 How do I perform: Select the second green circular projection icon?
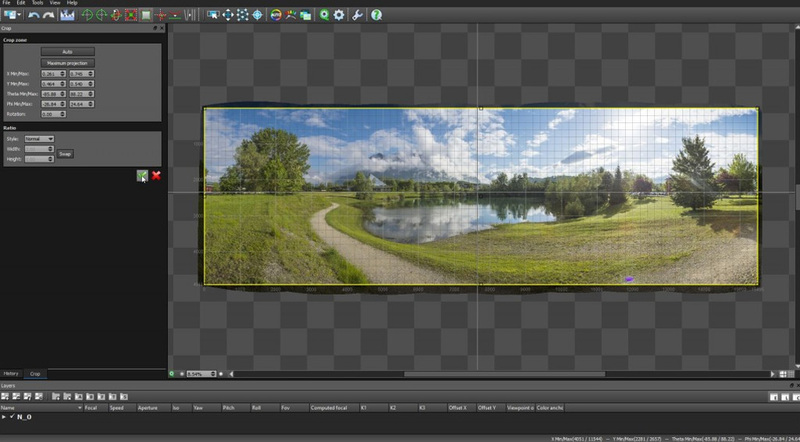point(102,15)
